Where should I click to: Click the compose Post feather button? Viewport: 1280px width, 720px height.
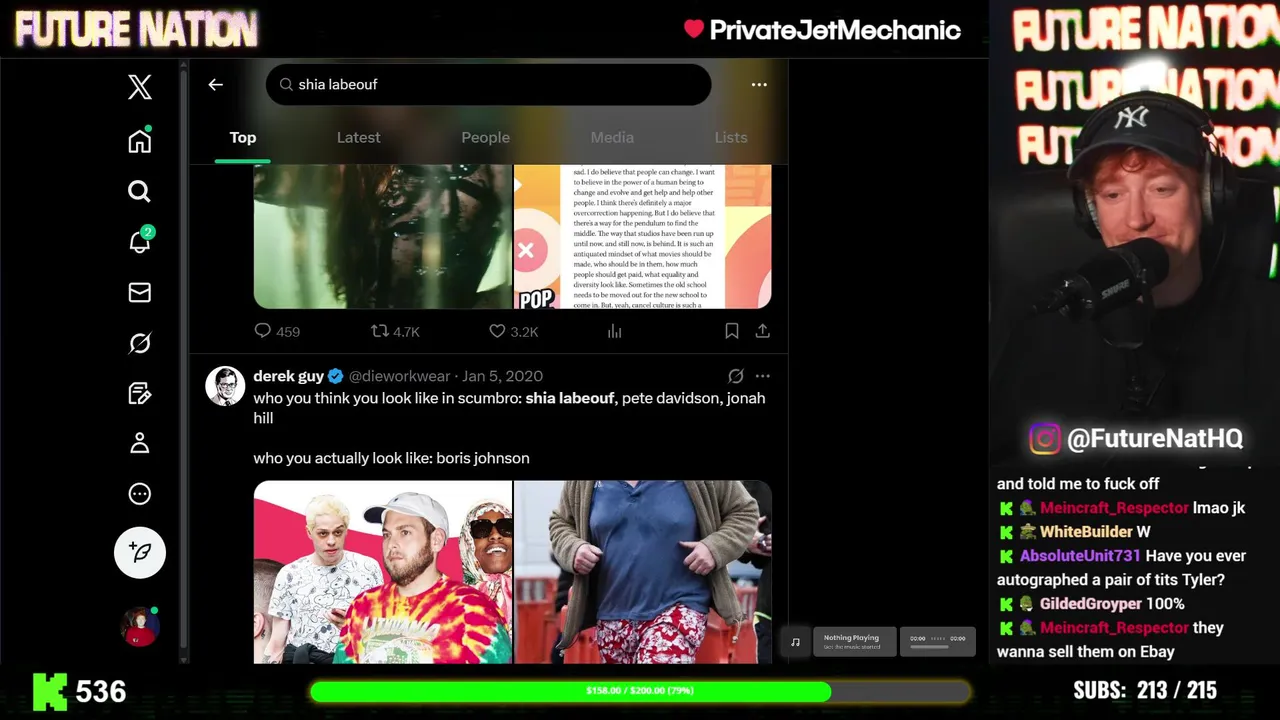click(x=140, y=552)
